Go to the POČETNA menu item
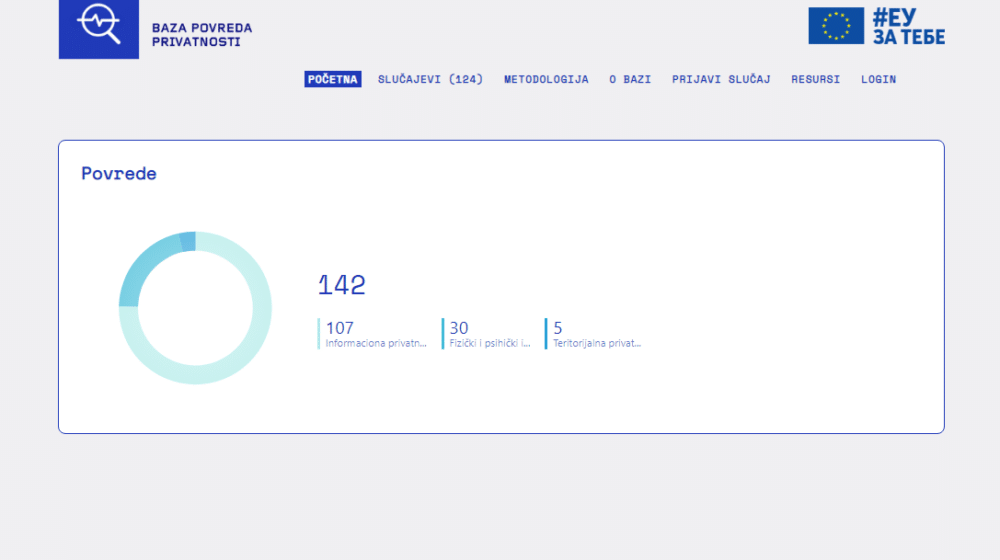Screen dimensions: 1000x560 click(x=332, y=79)
